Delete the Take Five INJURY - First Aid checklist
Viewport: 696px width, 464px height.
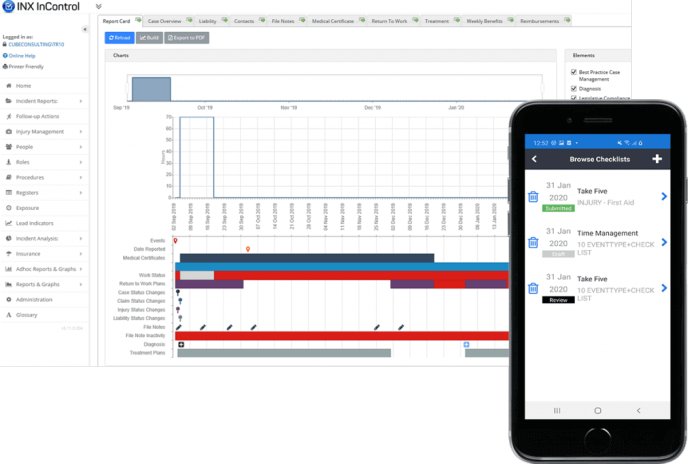click(533, 197)
